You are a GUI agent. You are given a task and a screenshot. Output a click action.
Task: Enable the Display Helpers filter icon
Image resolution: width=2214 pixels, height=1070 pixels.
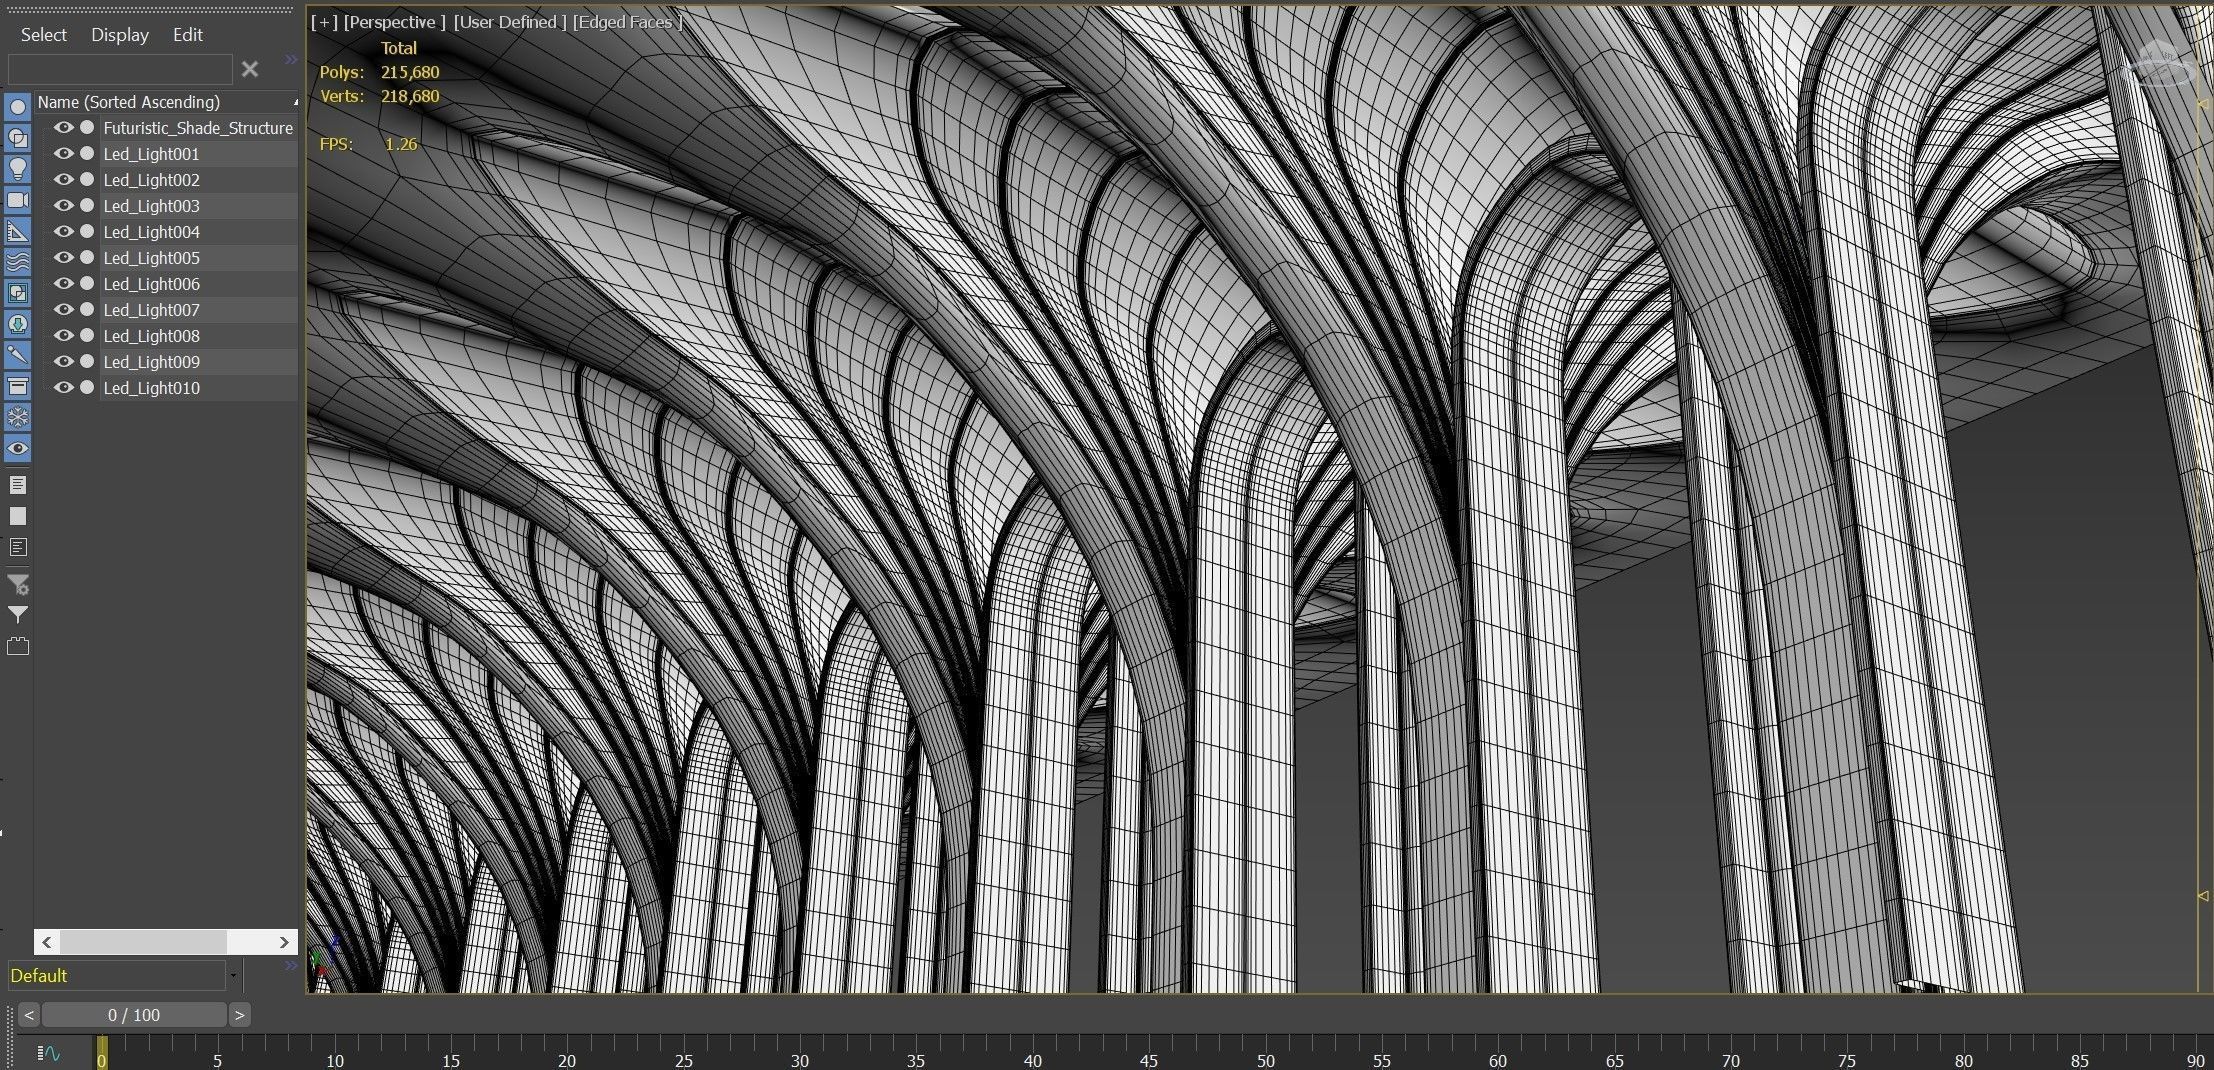coord(17,231)
